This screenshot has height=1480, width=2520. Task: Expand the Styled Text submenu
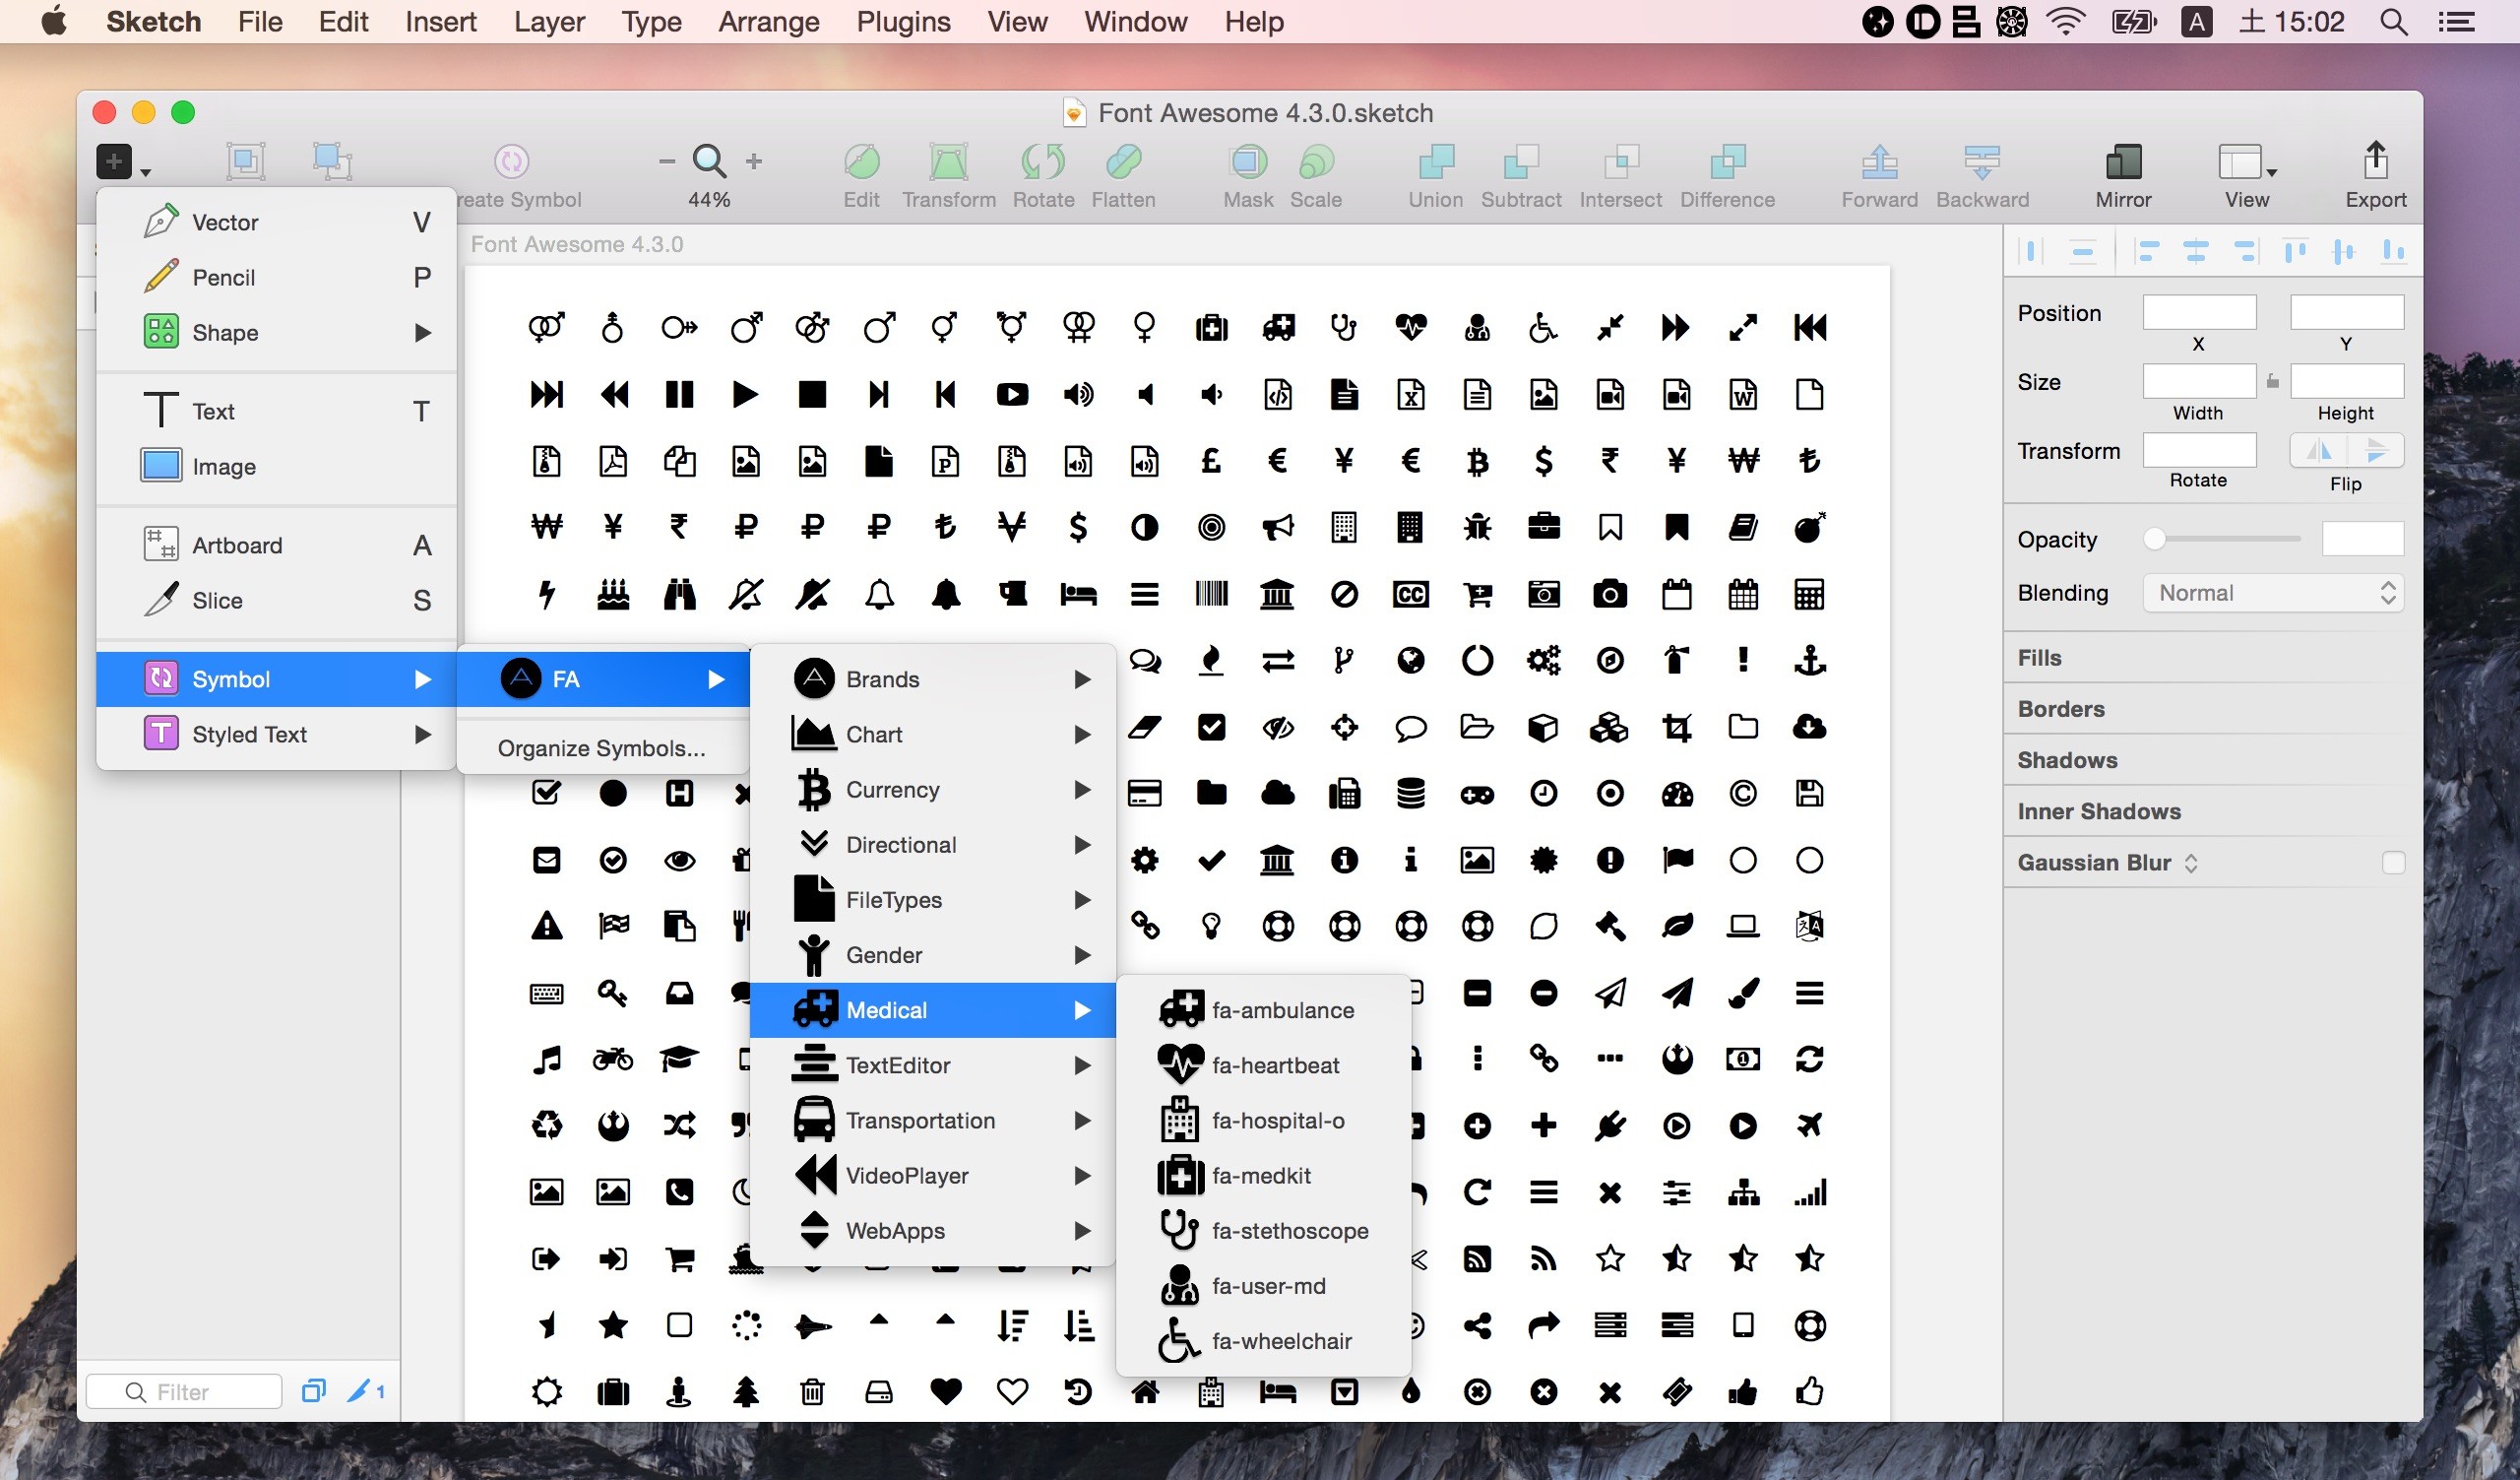pos(276,734)
